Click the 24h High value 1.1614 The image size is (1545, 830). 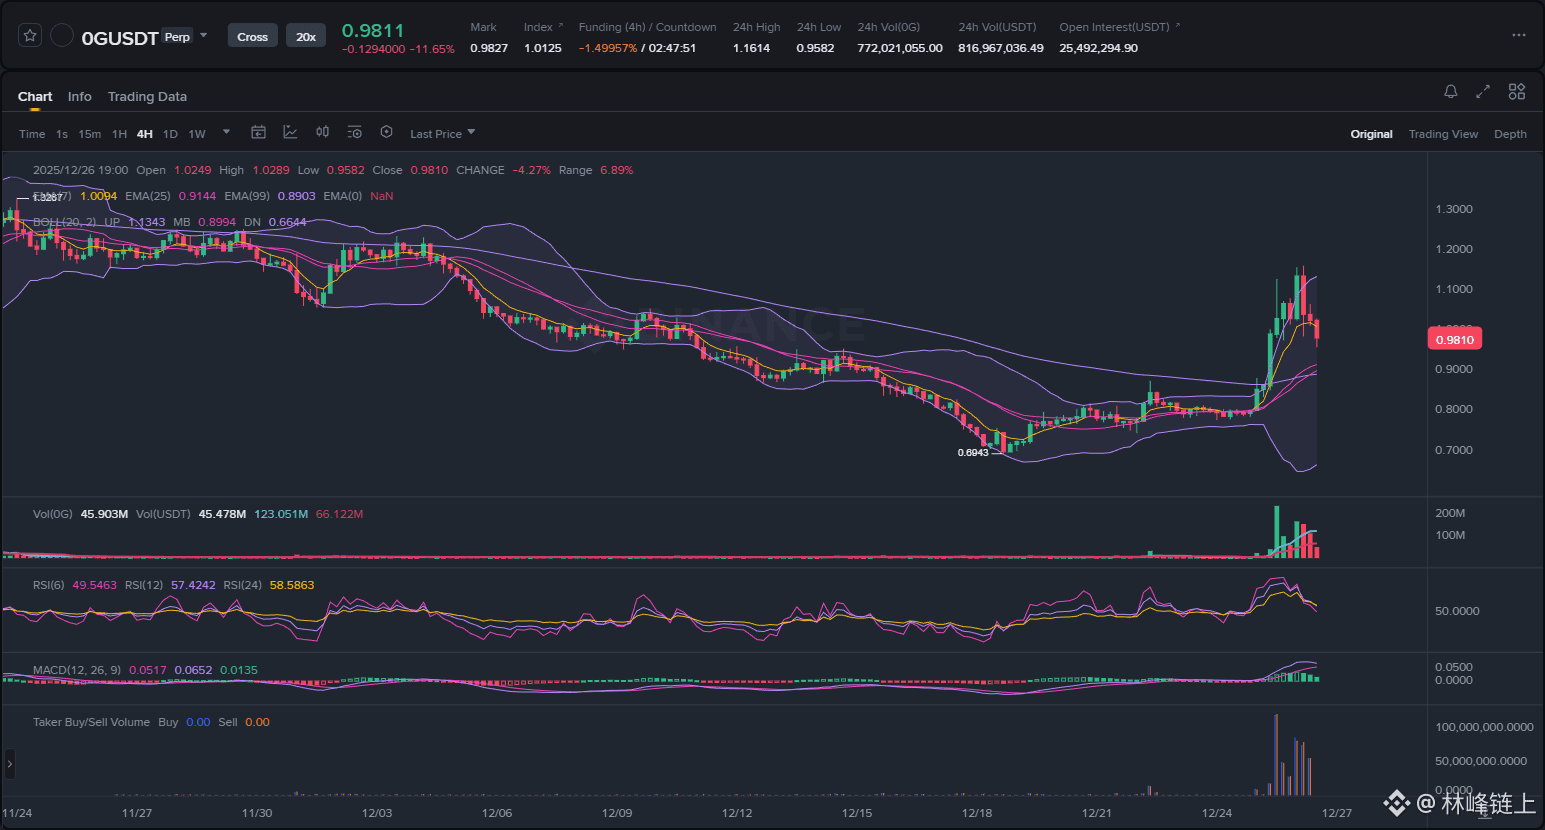[x=751, y=48]
